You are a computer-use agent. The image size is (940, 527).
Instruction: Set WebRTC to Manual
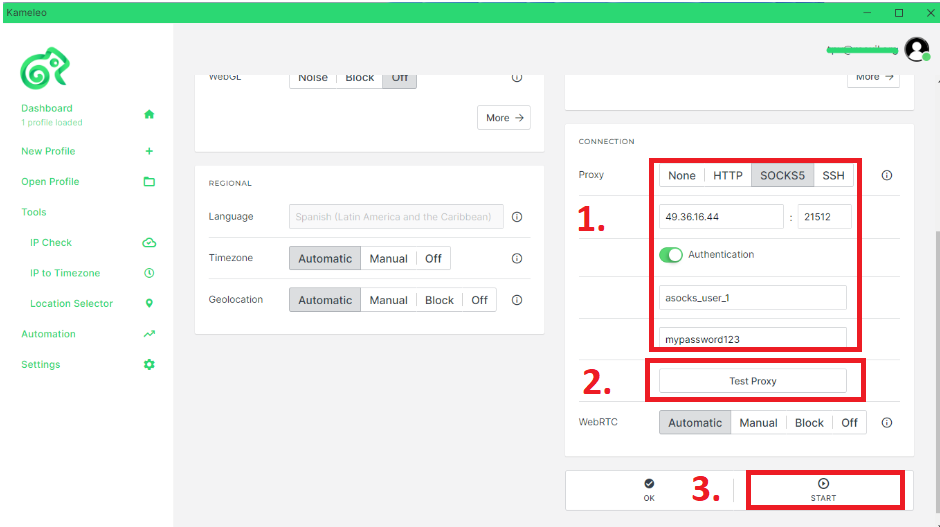pos(758,423)
